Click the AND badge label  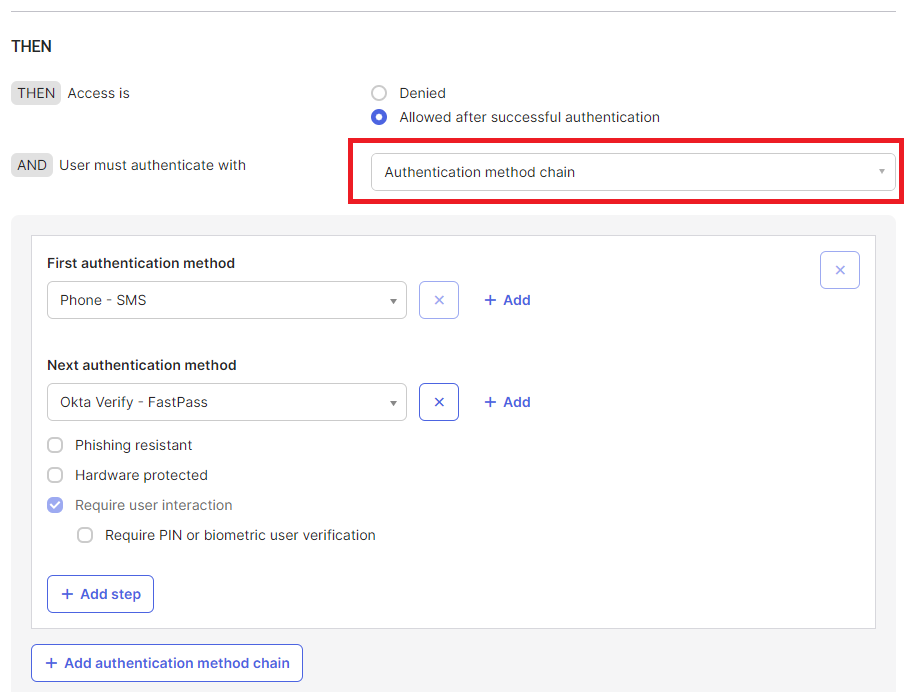(x=32, y=165)
